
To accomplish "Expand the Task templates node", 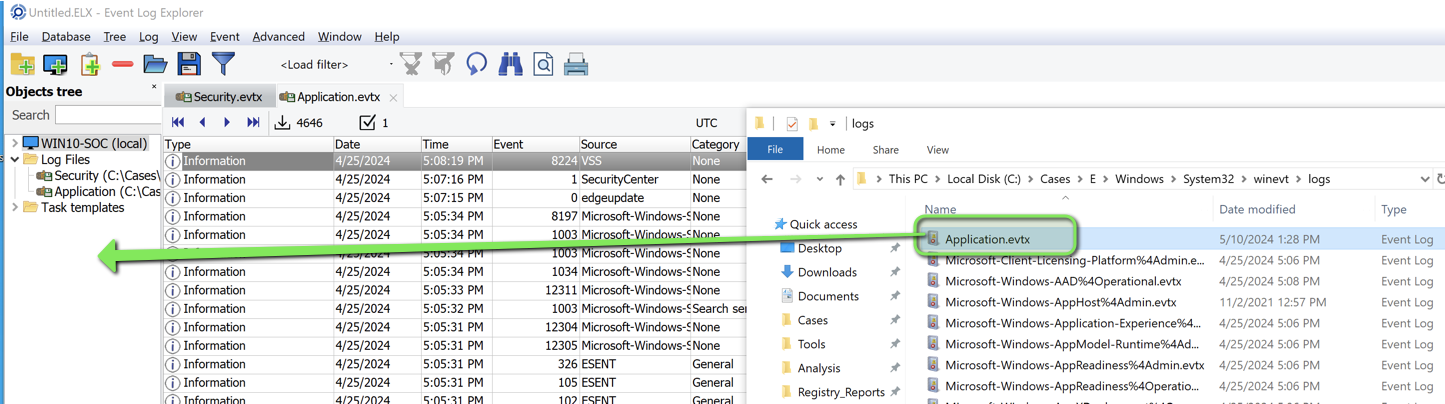I will pos(14,207).
